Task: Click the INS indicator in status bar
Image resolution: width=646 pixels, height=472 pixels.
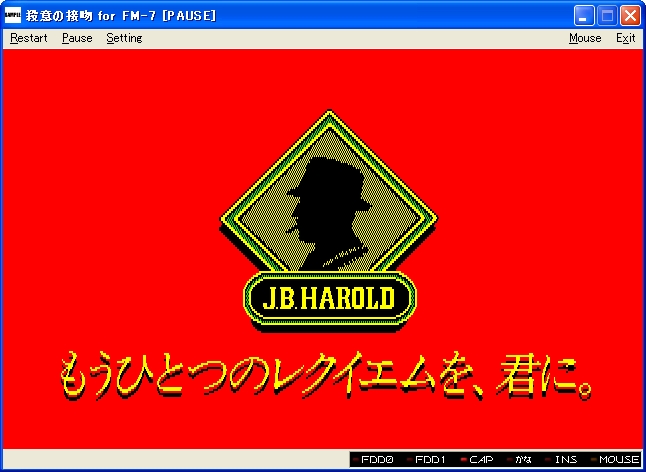Action: tap(564, 460)
